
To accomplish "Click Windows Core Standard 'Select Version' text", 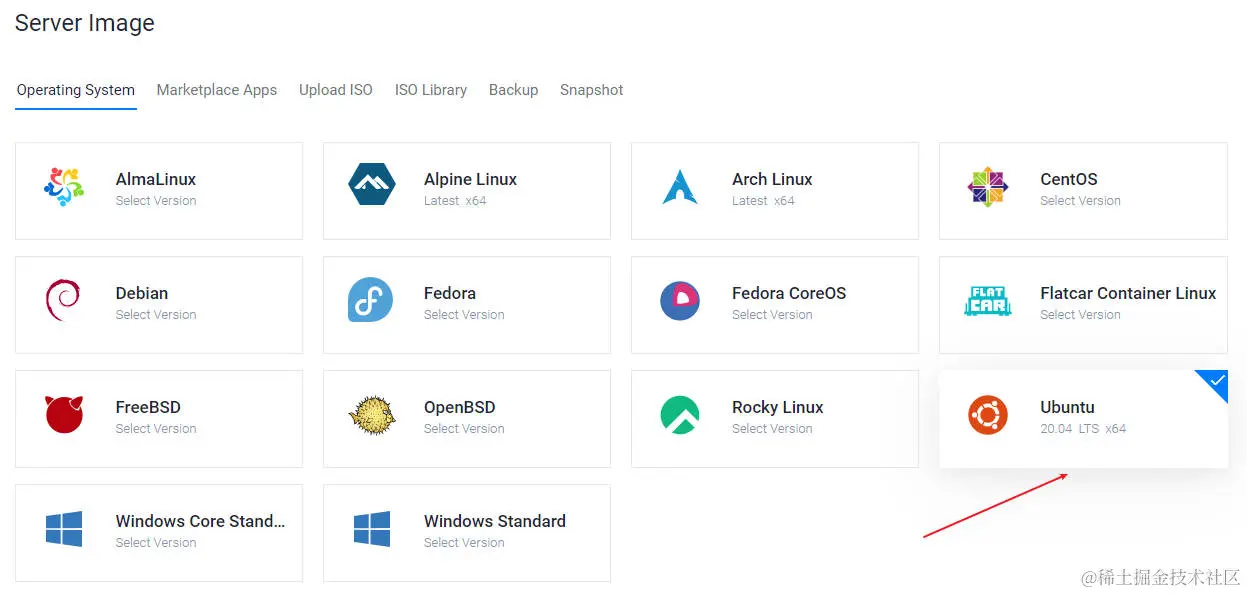I will tap(156, 543).
